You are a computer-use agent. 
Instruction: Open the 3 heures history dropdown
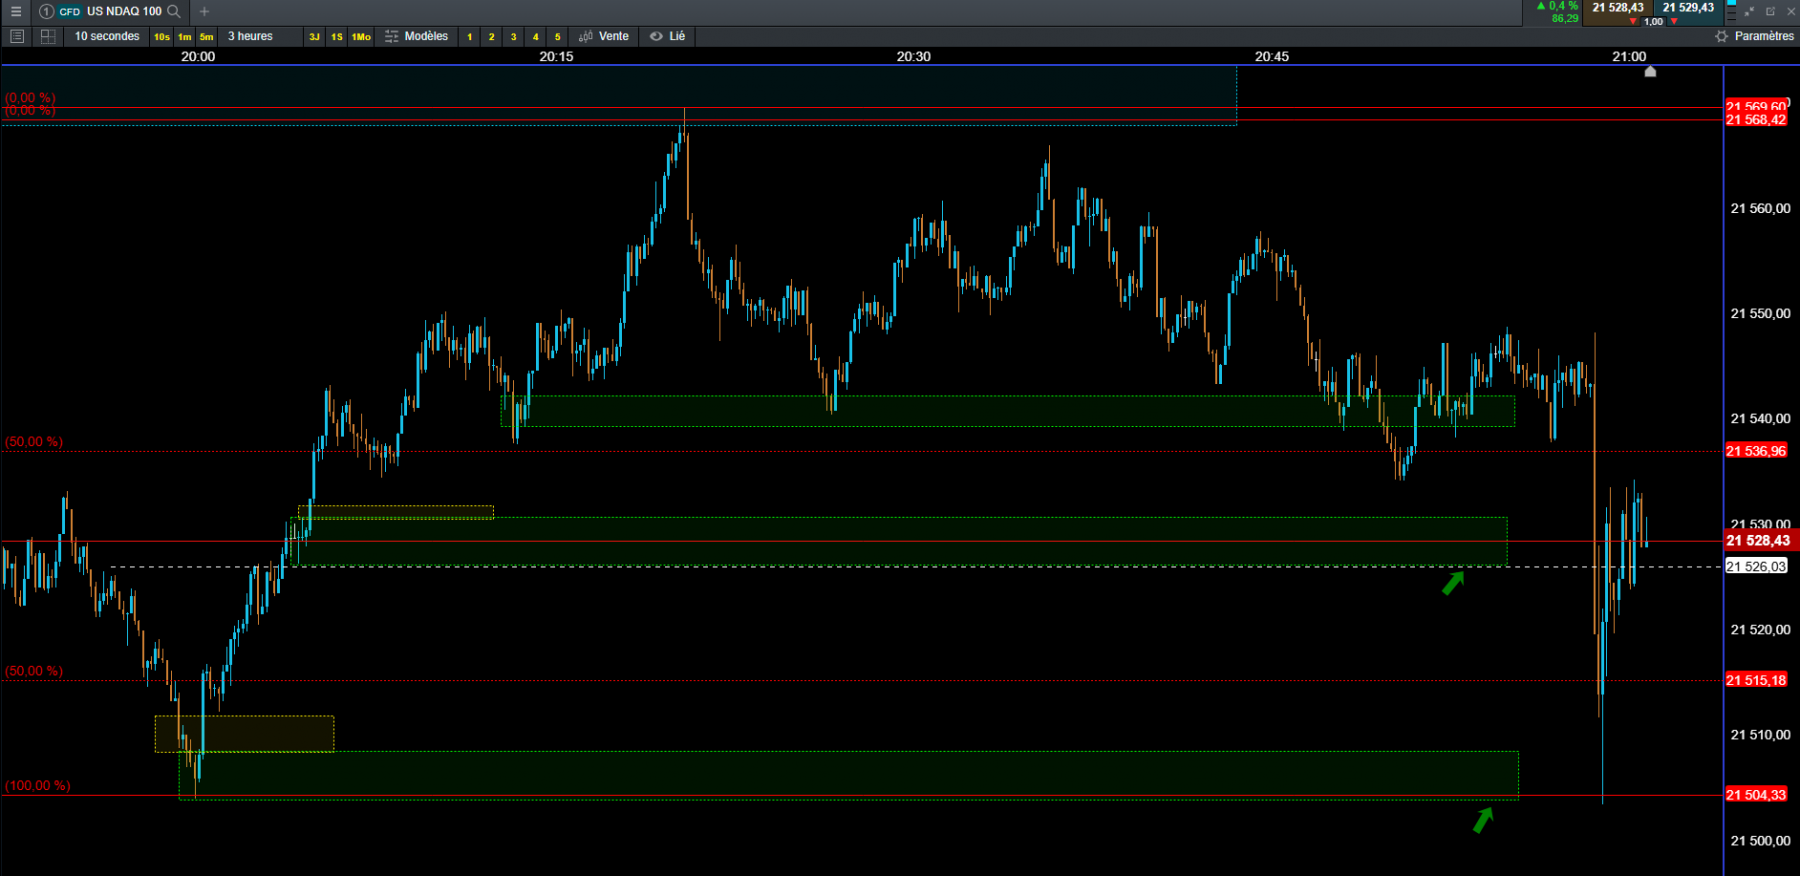coord(260,36)
